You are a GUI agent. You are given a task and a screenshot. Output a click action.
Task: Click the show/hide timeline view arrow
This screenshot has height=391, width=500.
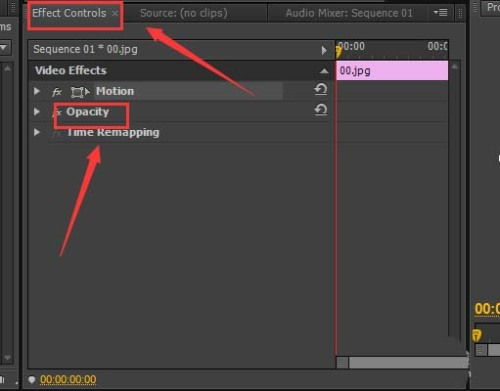point(324,50)
